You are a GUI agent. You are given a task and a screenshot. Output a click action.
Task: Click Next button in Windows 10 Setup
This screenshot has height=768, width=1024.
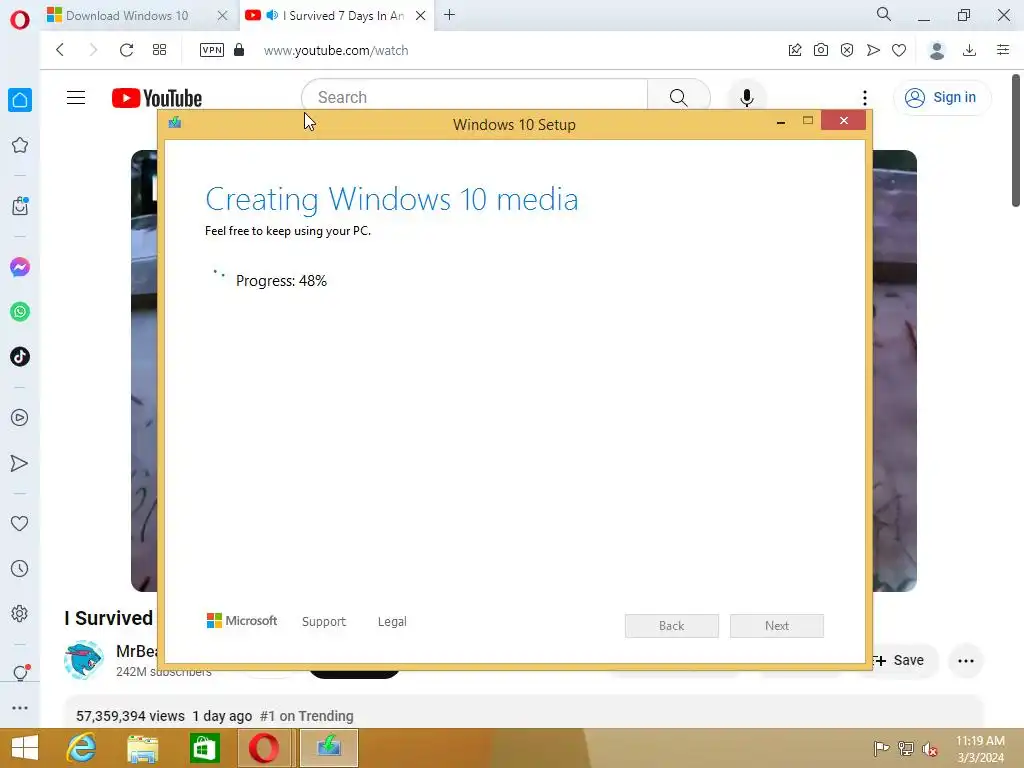click(x=776, y=626)
